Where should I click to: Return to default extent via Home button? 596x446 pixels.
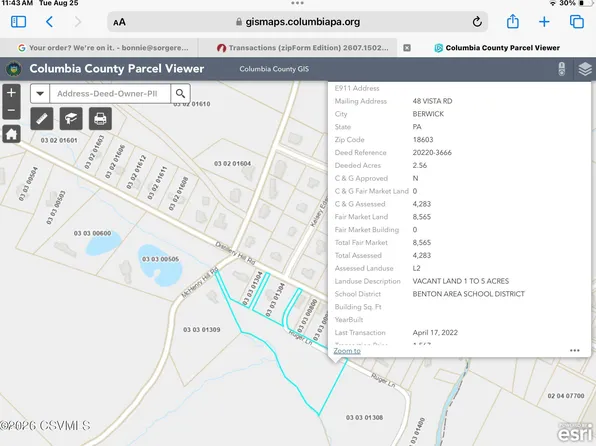tap(11, 134)
